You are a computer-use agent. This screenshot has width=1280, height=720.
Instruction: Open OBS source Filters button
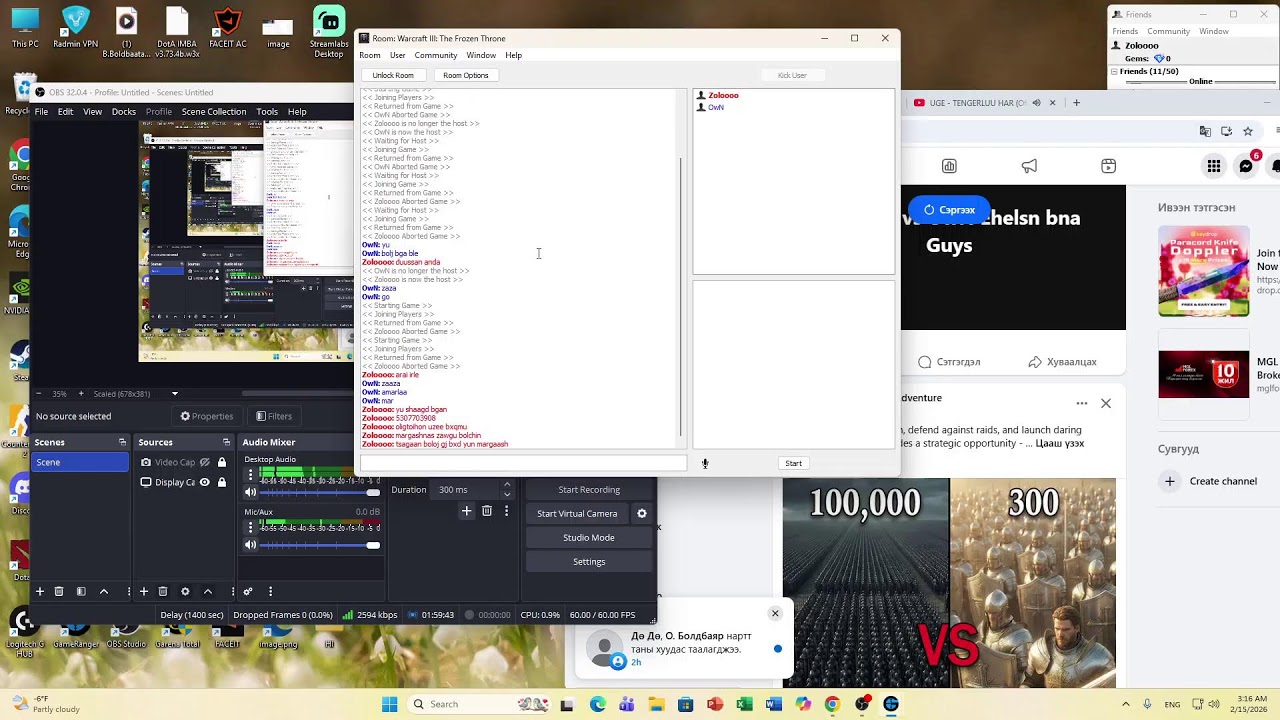click(x=273, y=416)
